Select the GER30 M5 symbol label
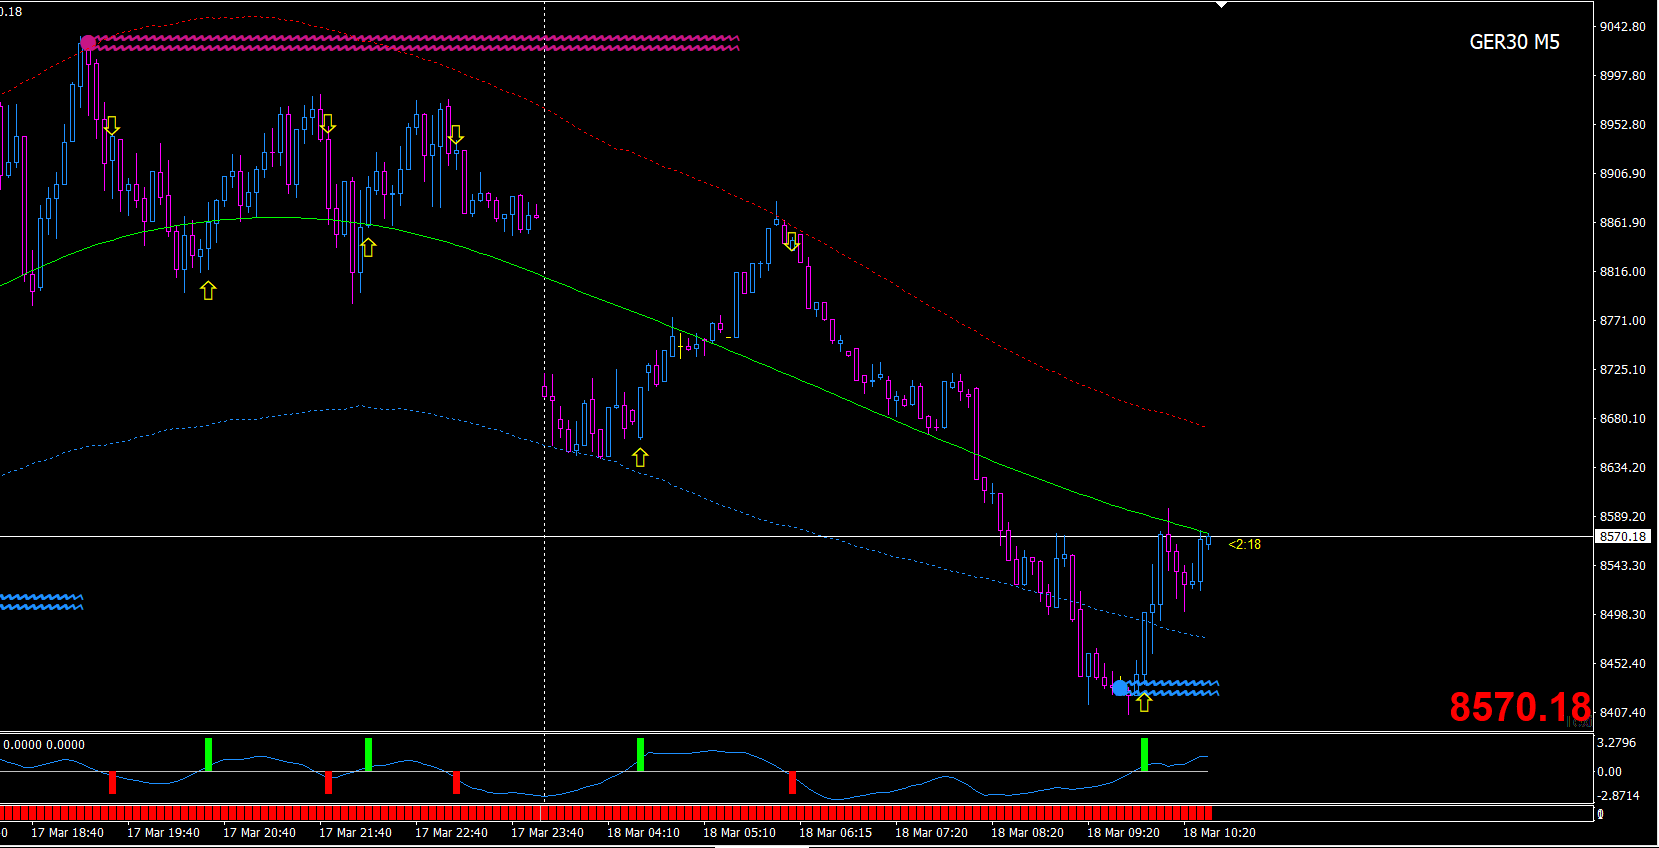 (x=1514, y=42)
